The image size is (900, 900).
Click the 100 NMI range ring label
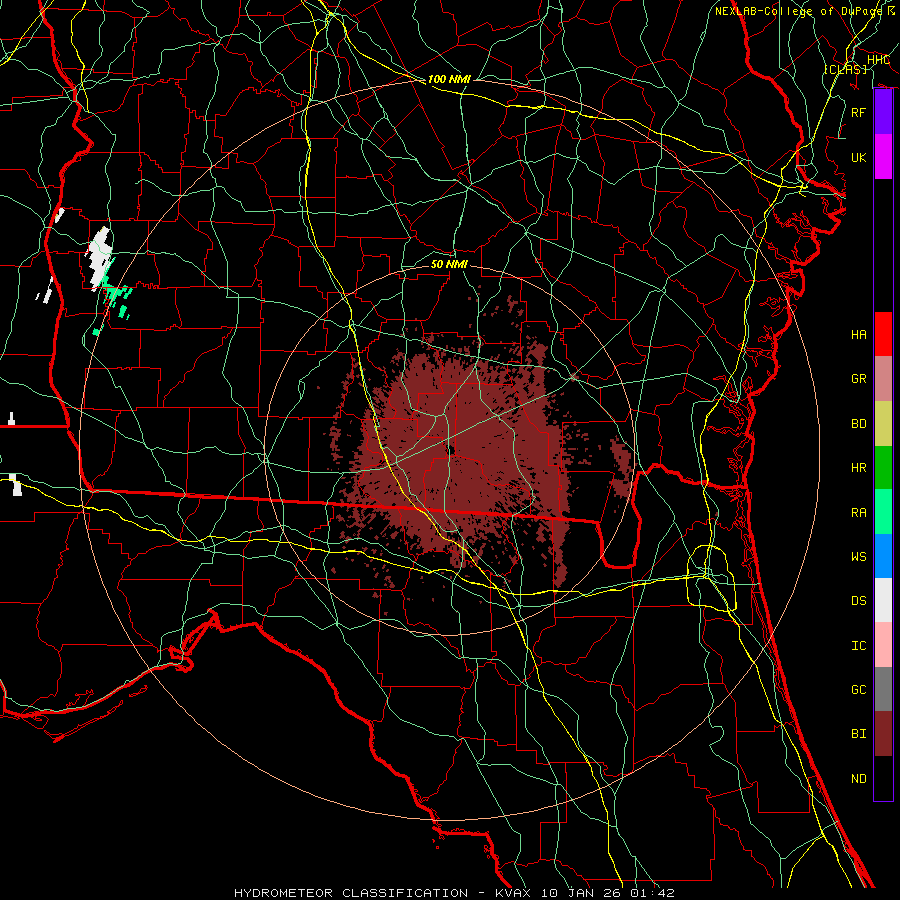[449, 79]
